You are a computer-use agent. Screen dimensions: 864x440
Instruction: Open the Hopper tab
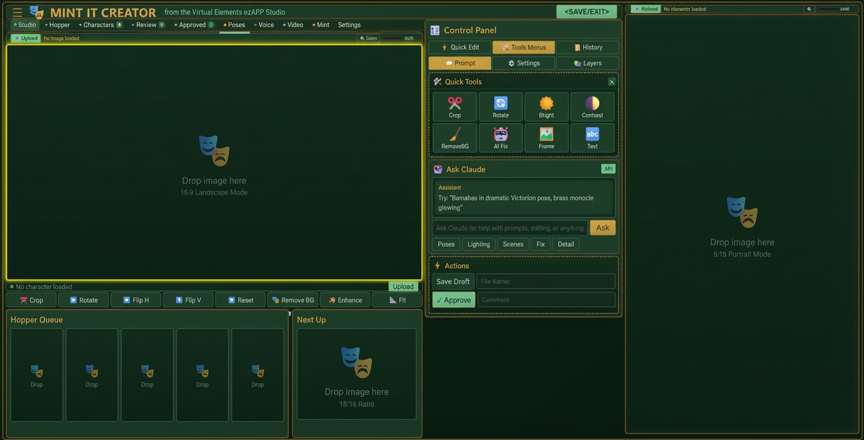pos(57,25)
